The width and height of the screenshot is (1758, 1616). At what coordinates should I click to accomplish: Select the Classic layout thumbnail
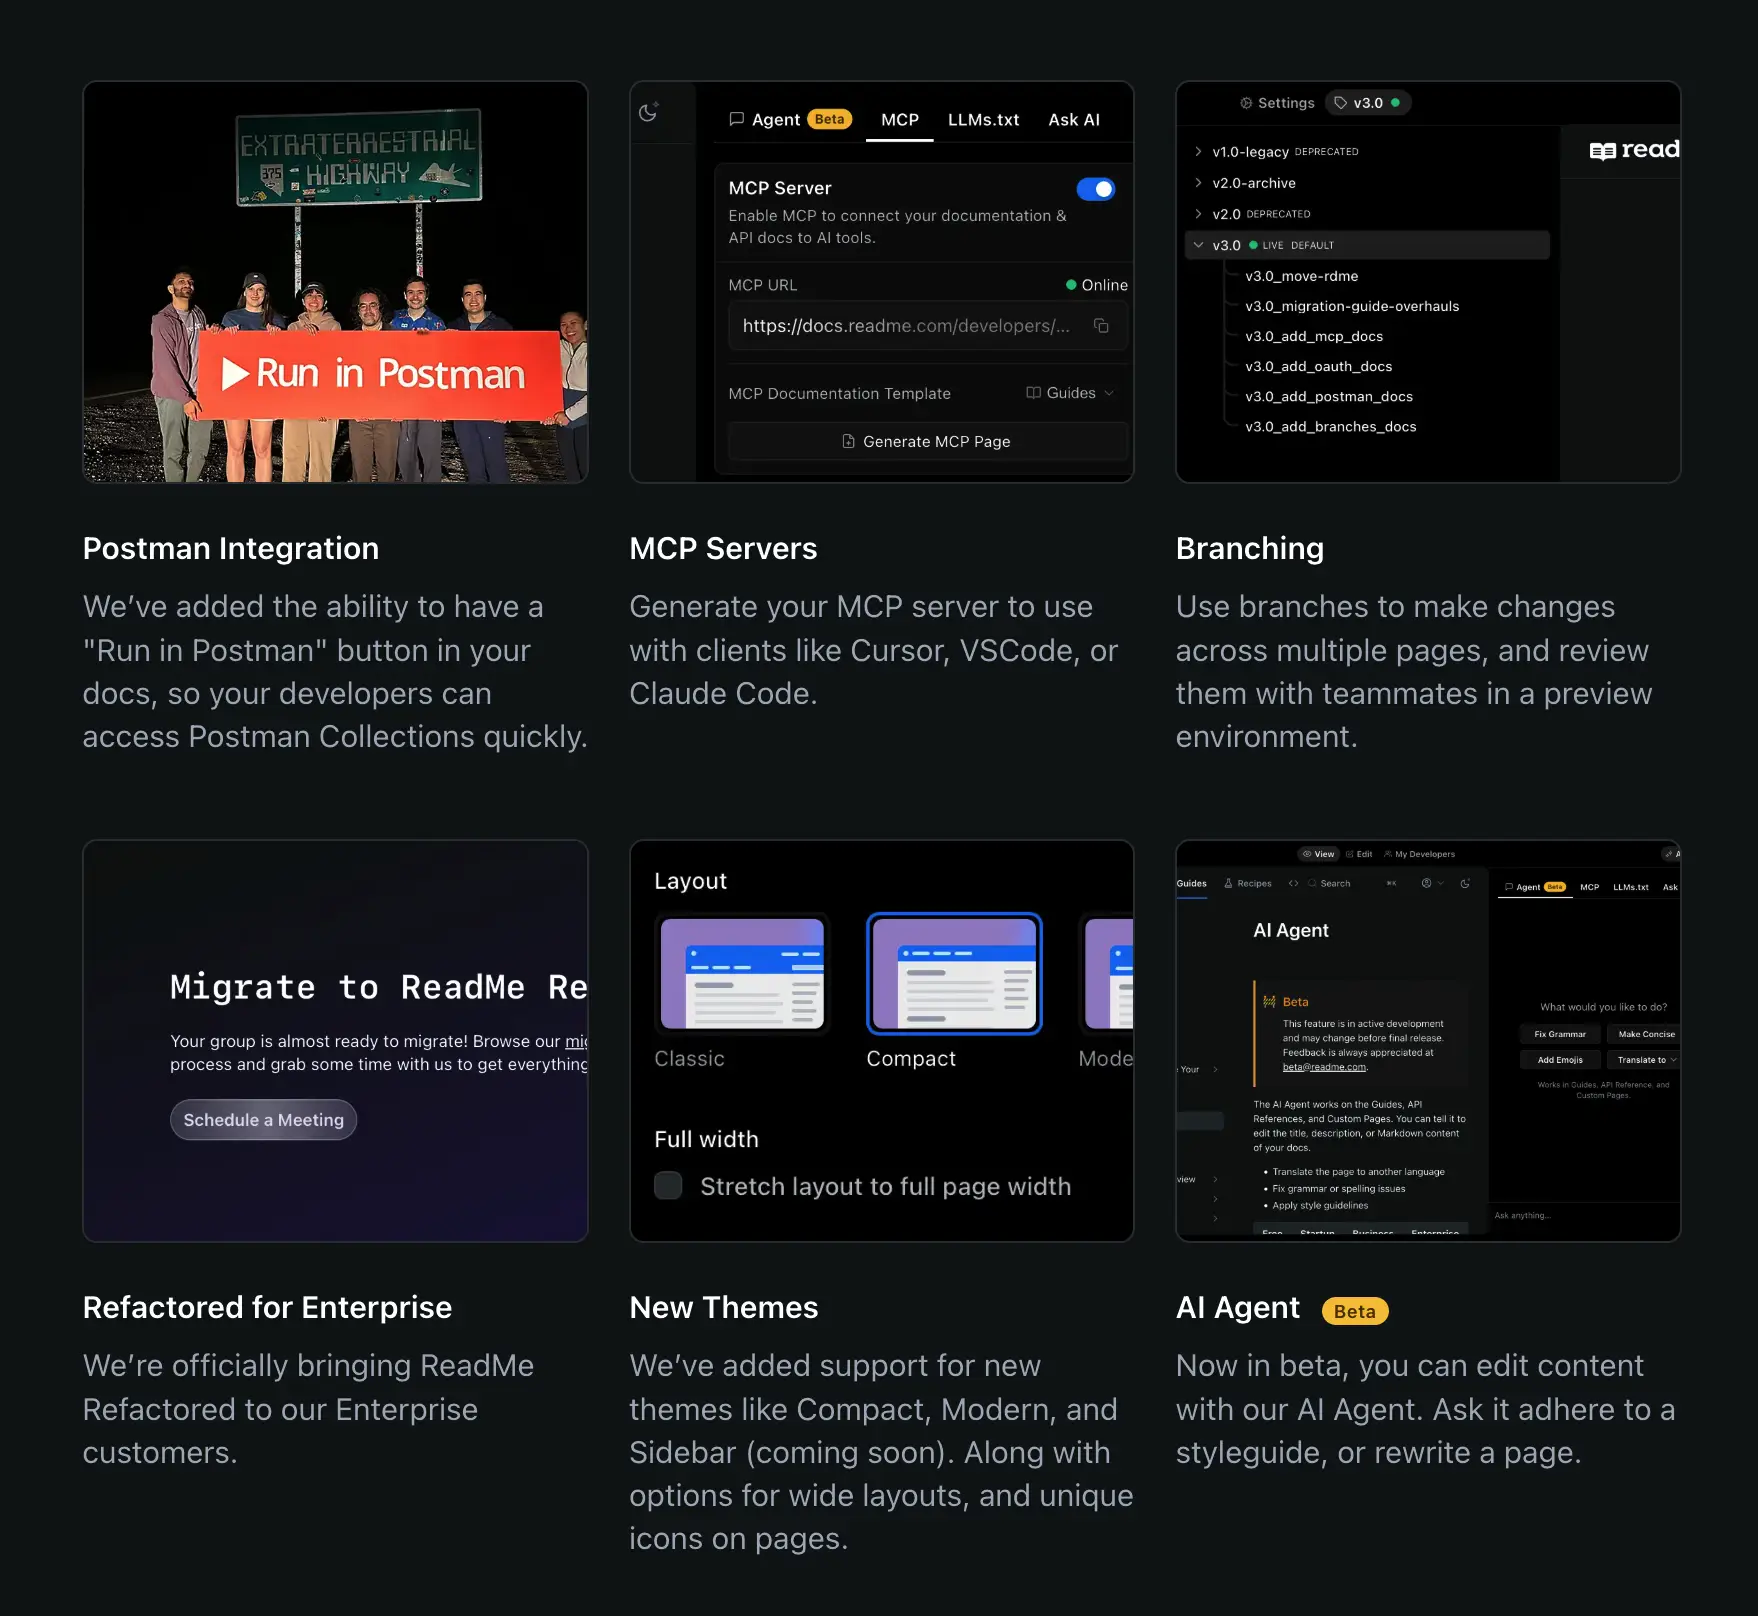pos(742,974)
